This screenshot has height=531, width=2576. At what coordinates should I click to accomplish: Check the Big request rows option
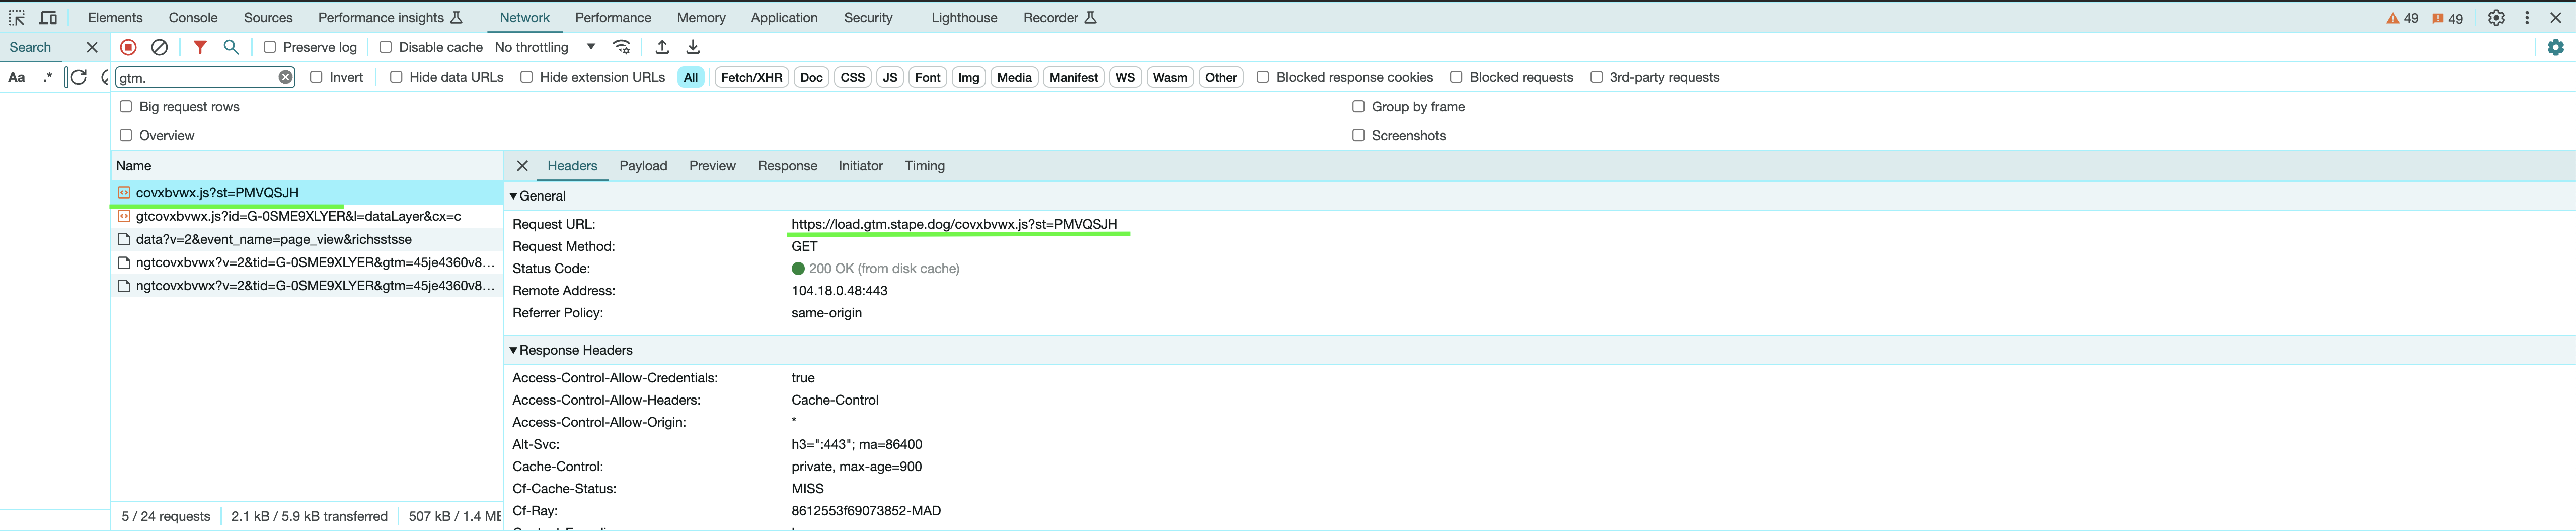coord(125,106)
